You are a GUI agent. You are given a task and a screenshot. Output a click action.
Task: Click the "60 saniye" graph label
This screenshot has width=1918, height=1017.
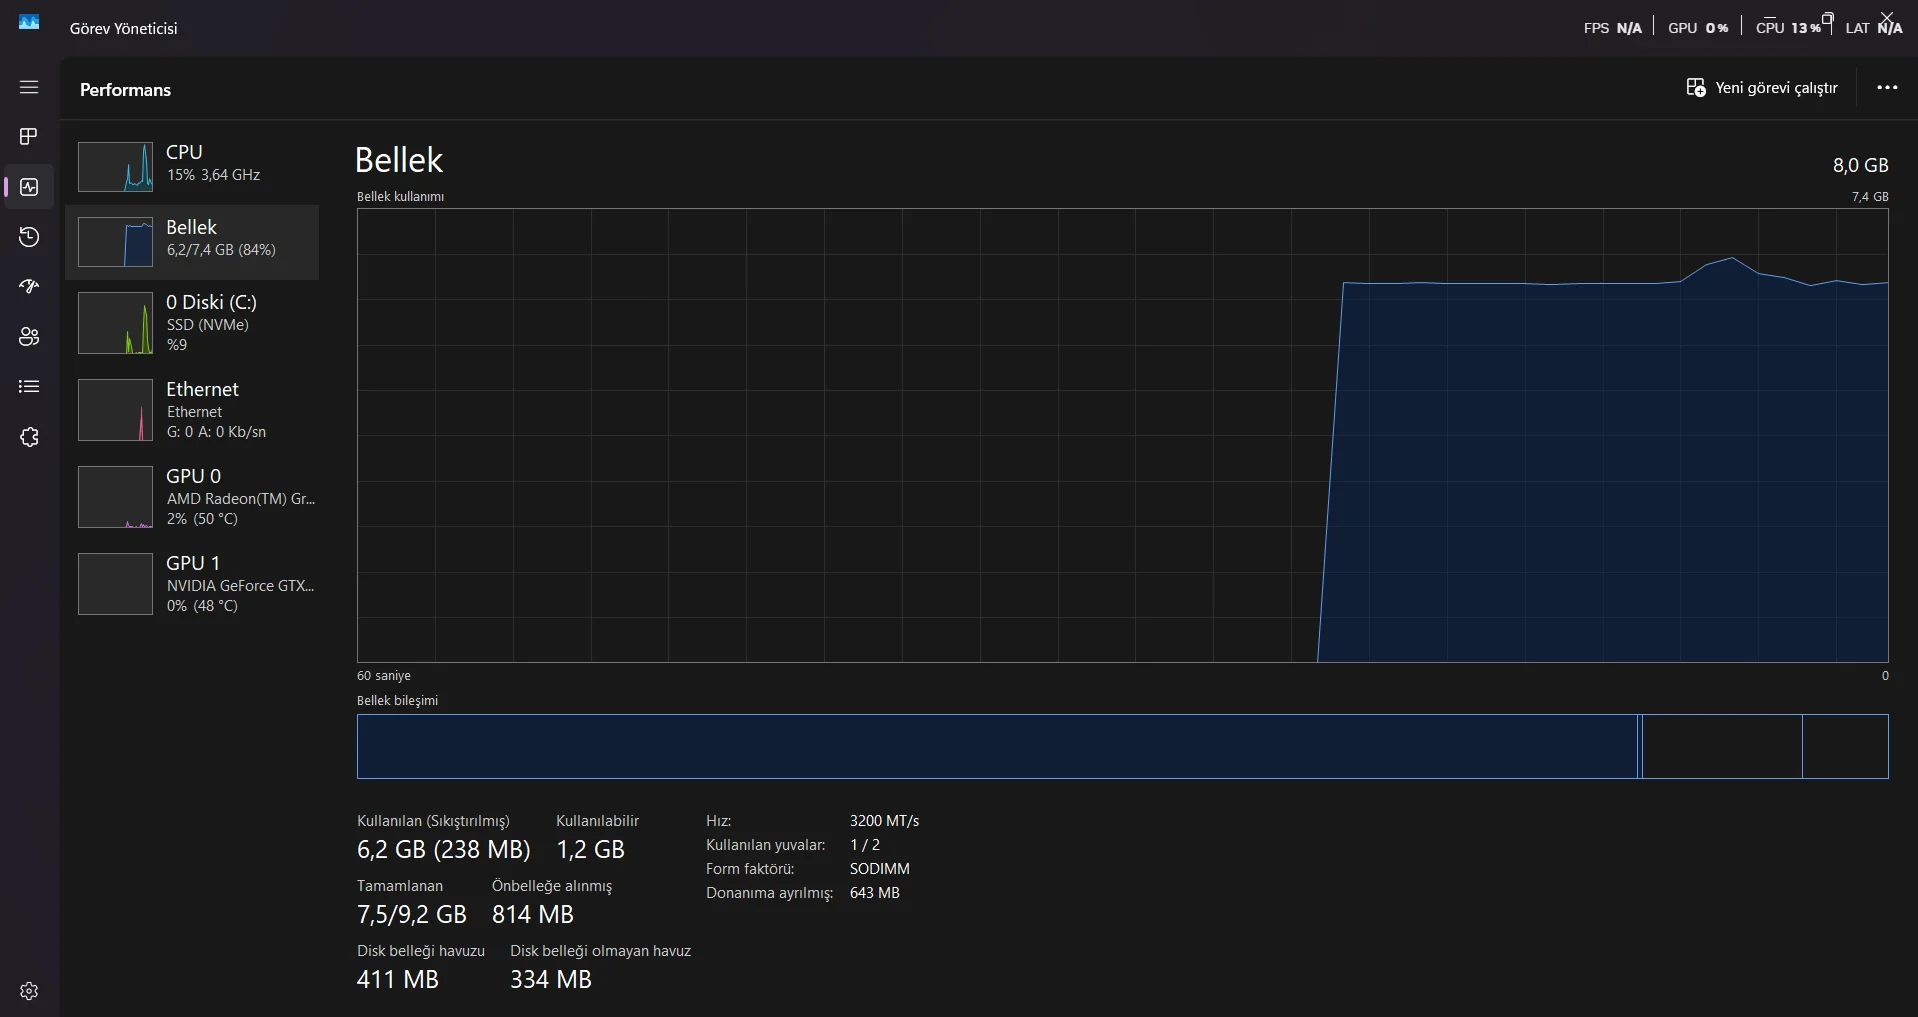[x=384, y=676]
